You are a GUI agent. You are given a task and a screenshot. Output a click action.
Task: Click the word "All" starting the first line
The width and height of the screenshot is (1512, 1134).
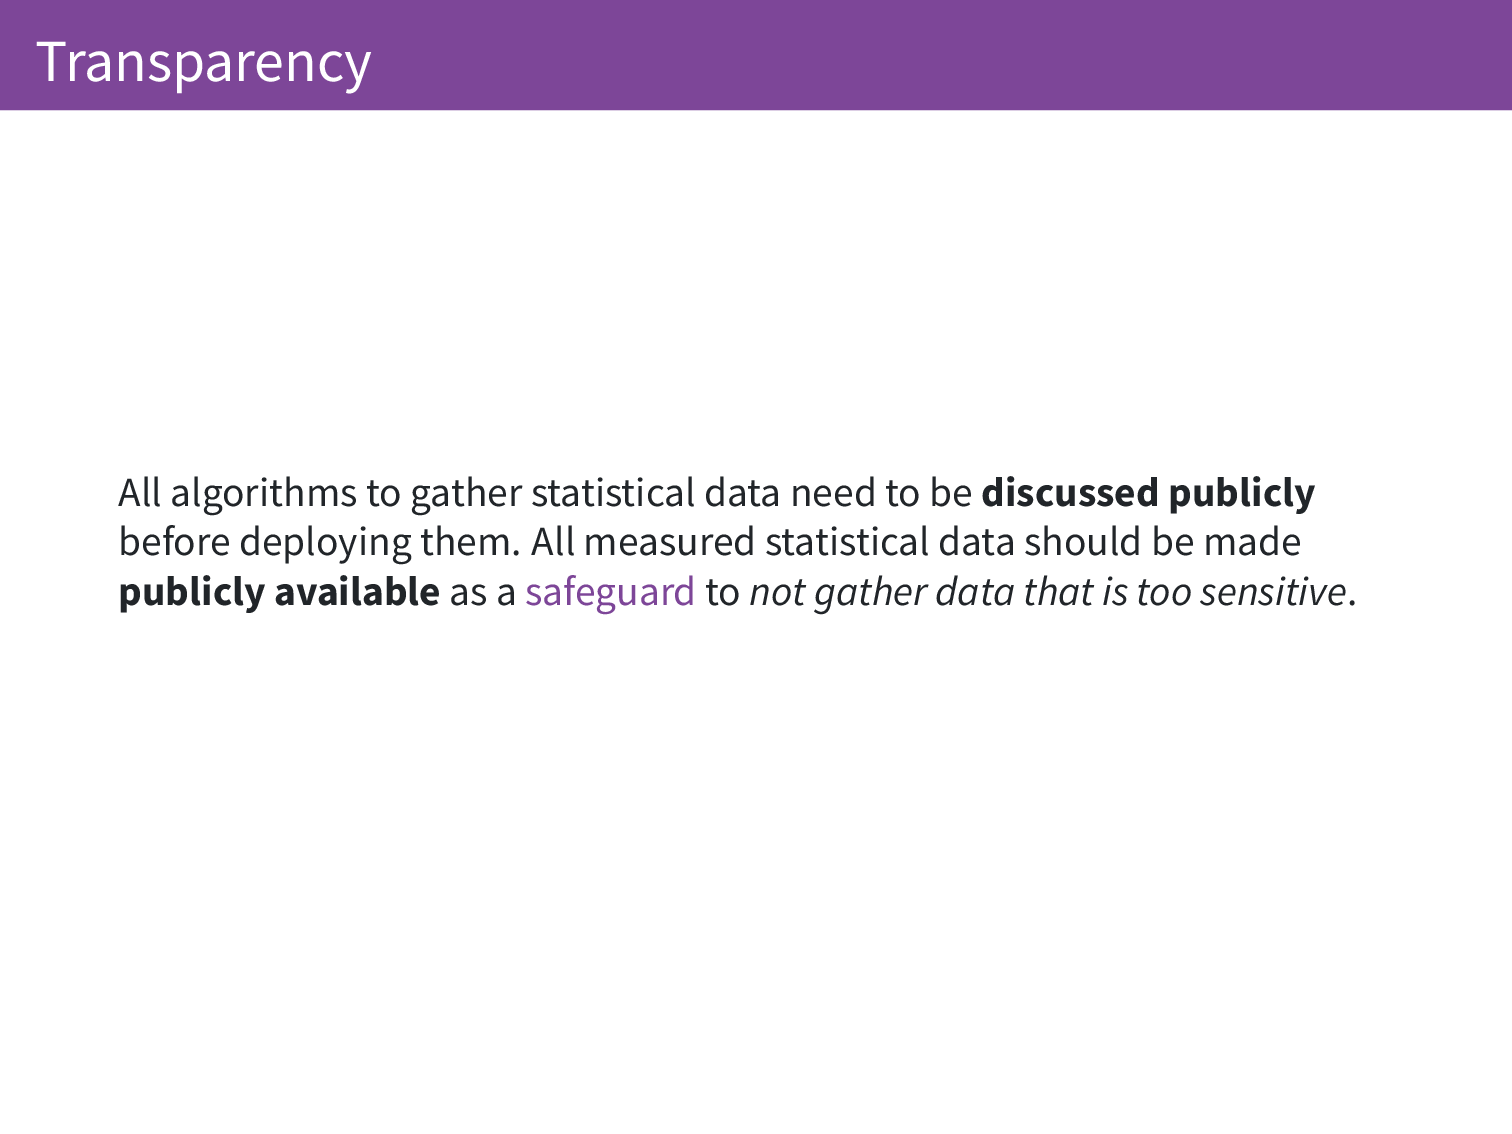(139, 493)
